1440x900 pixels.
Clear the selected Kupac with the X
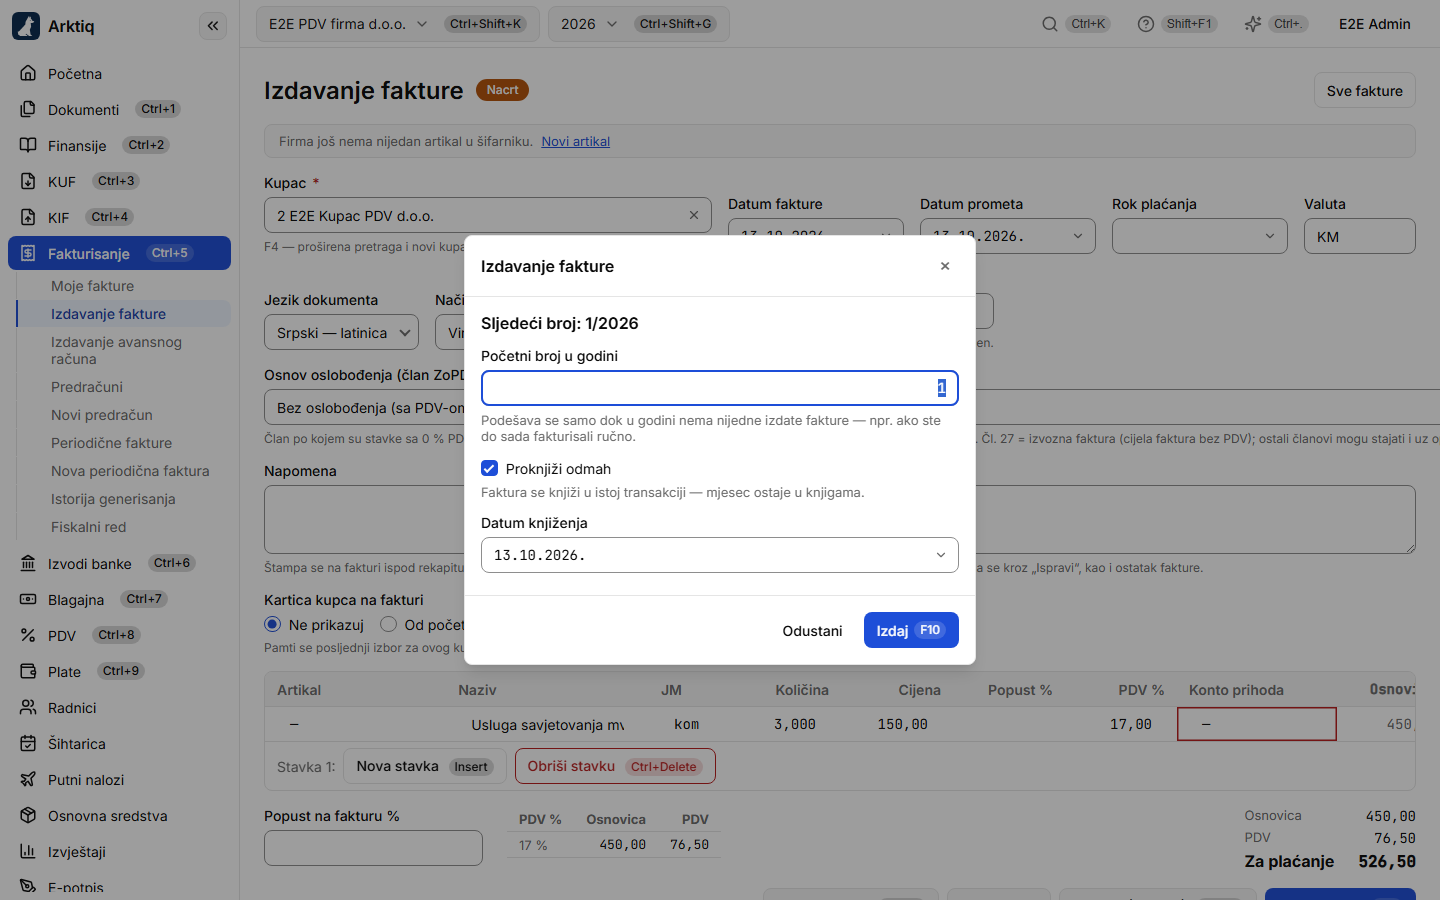(694, 215)
